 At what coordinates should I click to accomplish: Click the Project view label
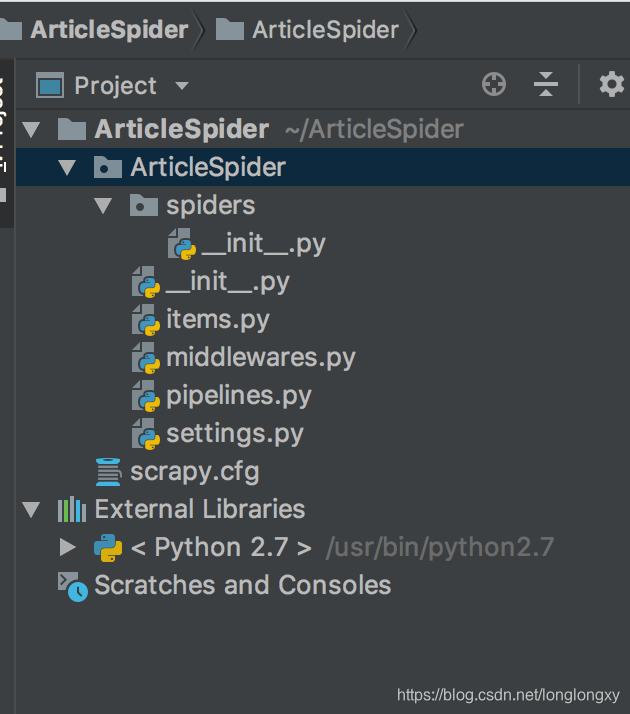(x=116, y=86)
